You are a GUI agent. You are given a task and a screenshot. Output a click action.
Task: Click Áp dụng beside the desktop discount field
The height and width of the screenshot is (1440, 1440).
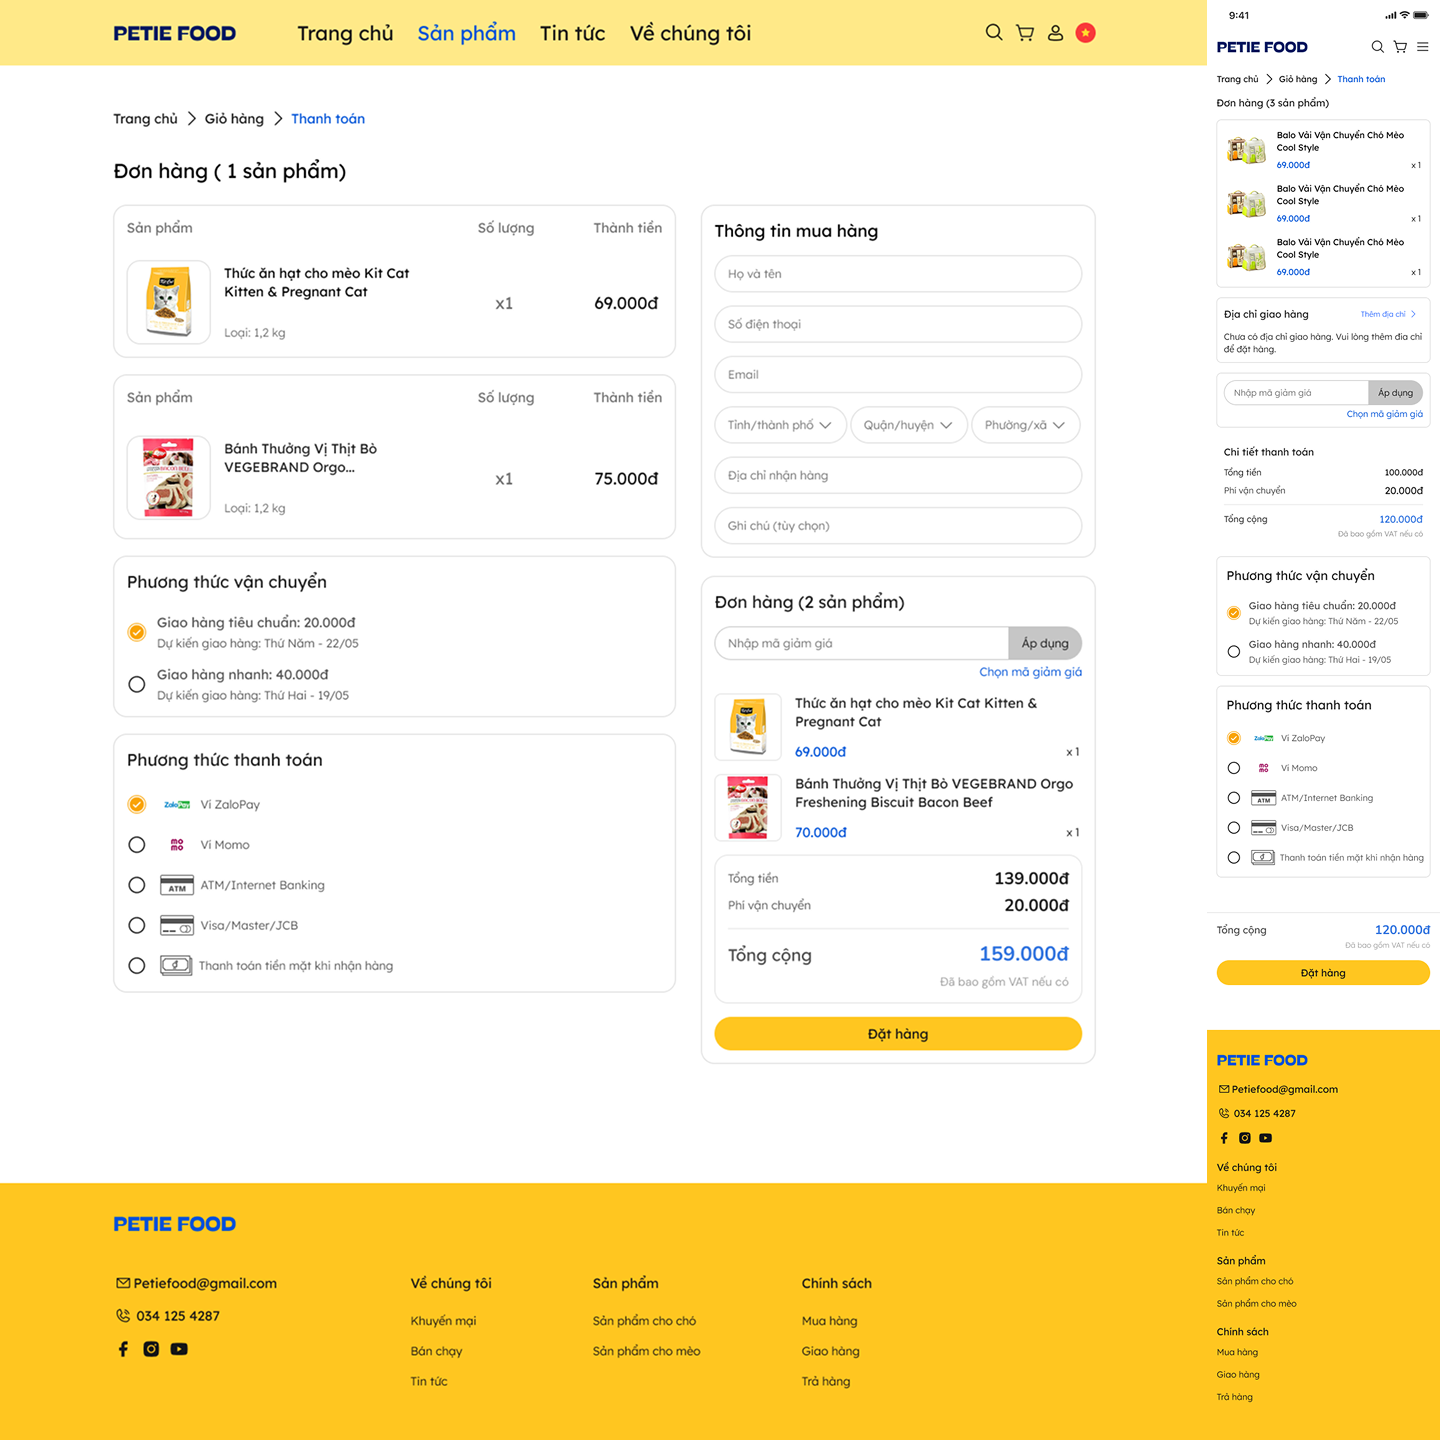1045,643
